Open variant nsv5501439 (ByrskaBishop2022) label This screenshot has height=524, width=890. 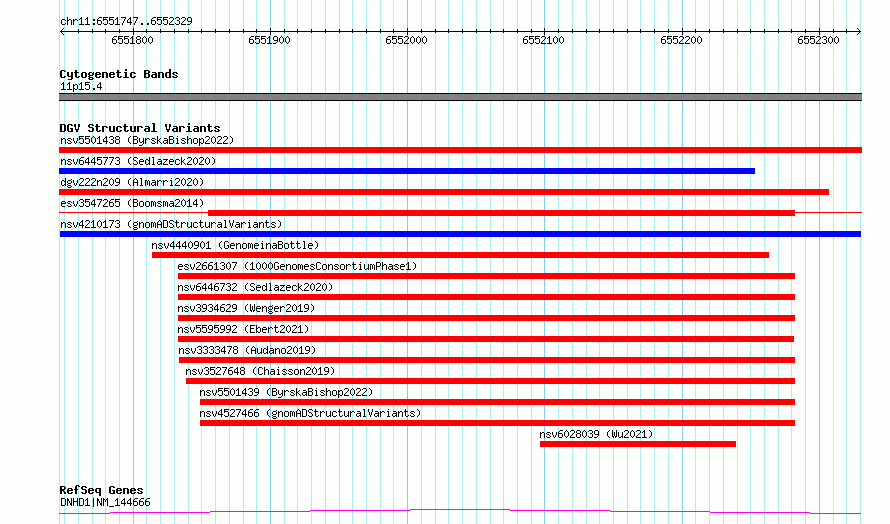(x=286, y=392)
